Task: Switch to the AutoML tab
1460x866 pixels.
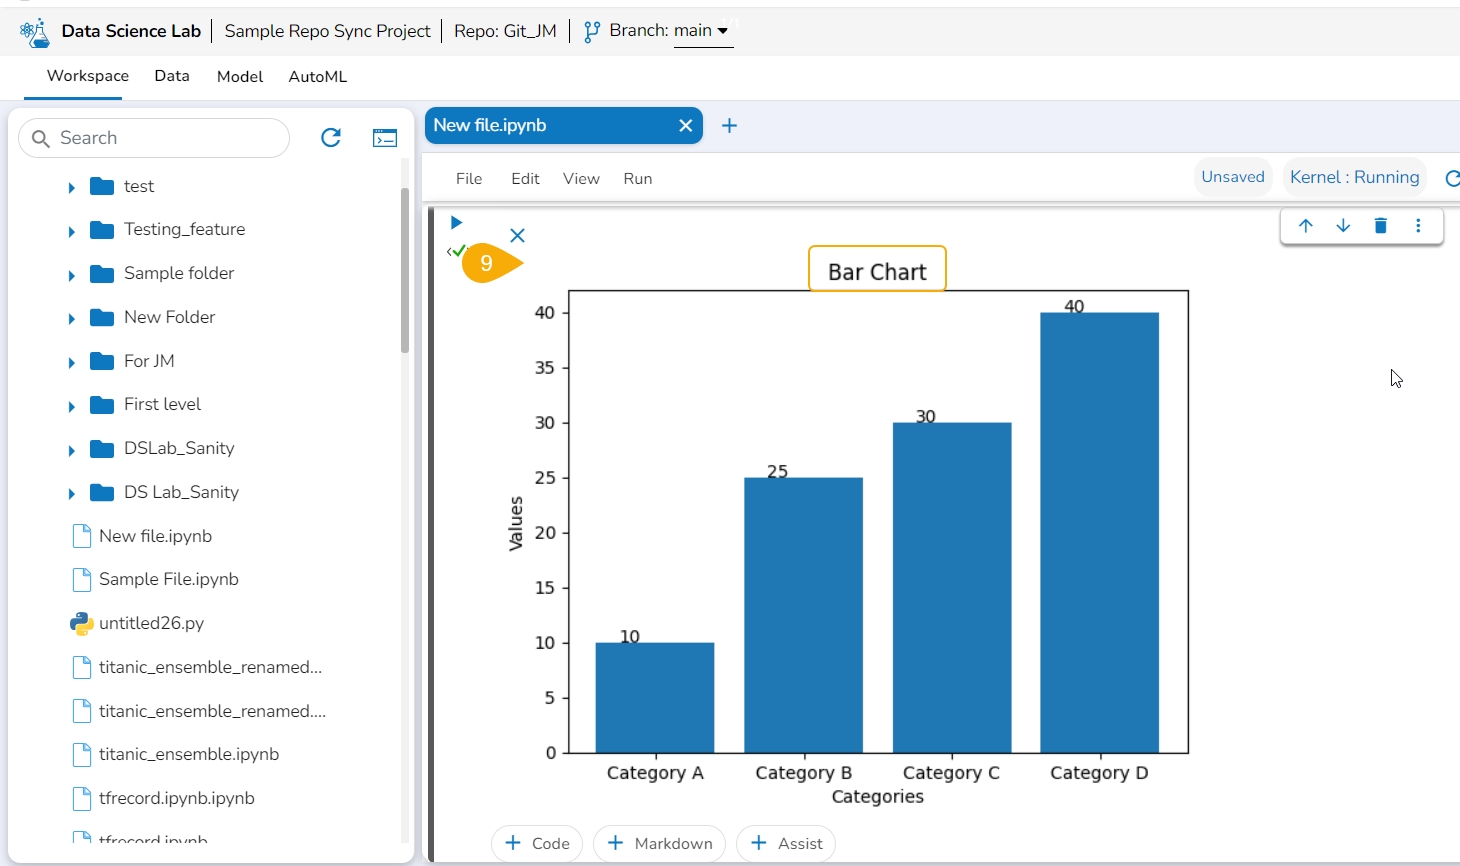Action: [317, 77]
